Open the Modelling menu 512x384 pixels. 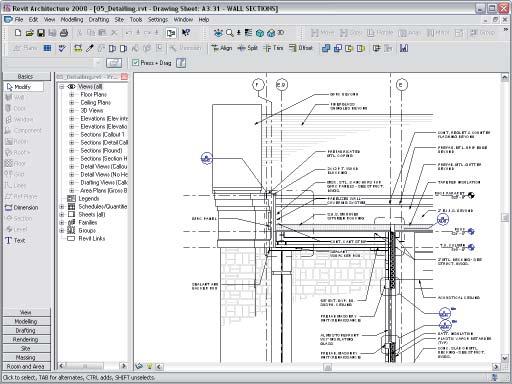pyautogui.click(x=72, y=20)
